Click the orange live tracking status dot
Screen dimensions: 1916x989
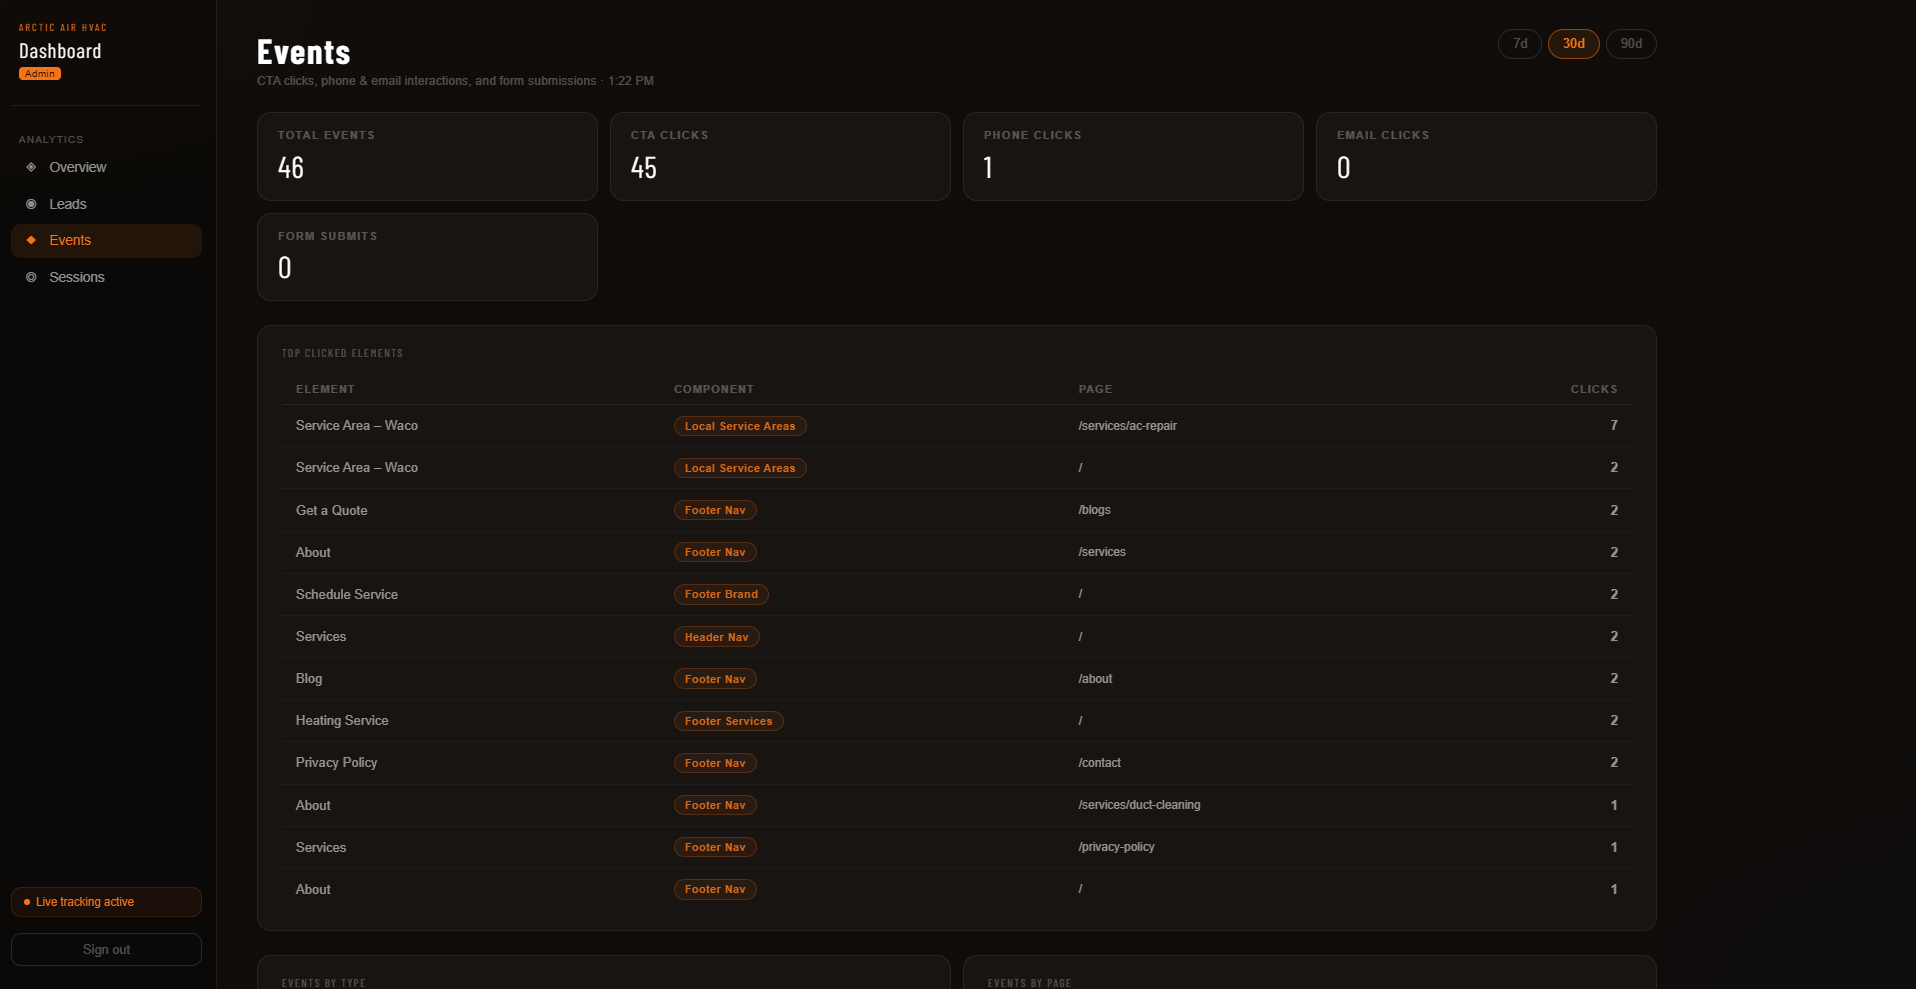[27, 902]
